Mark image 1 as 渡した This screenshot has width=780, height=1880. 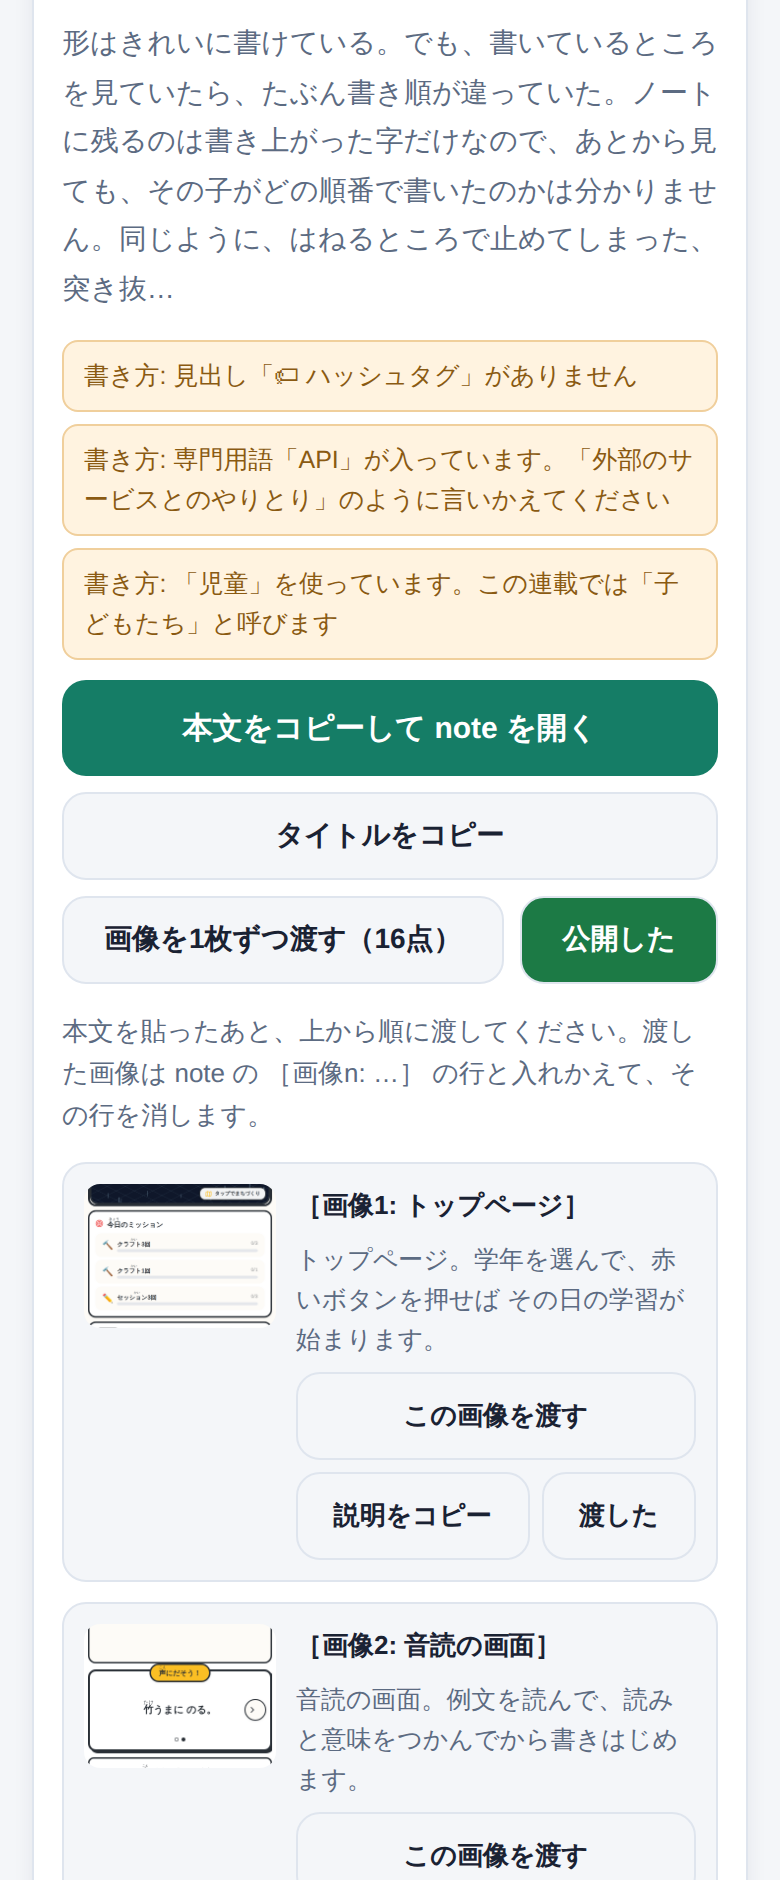coord(619,1516)
